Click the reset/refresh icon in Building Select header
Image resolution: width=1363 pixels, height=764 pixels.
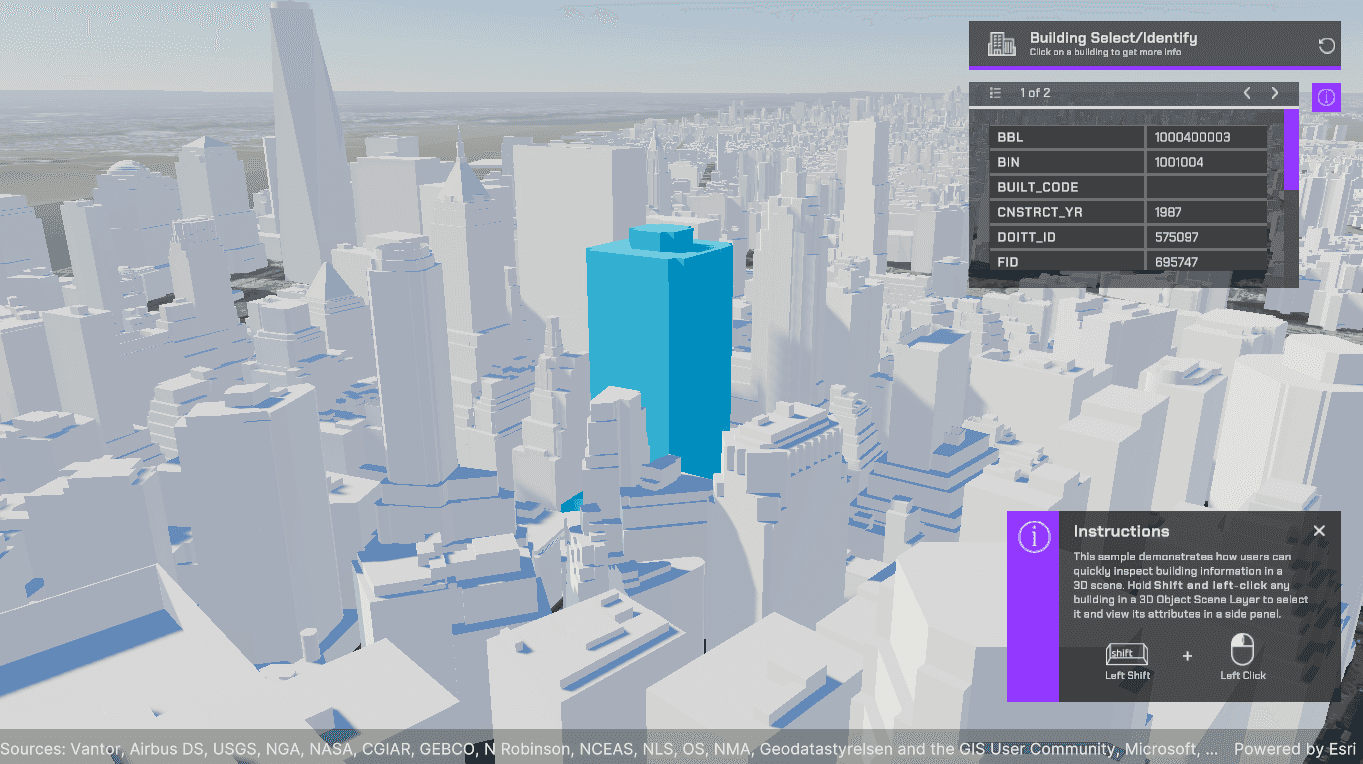tap(1326, 45)
